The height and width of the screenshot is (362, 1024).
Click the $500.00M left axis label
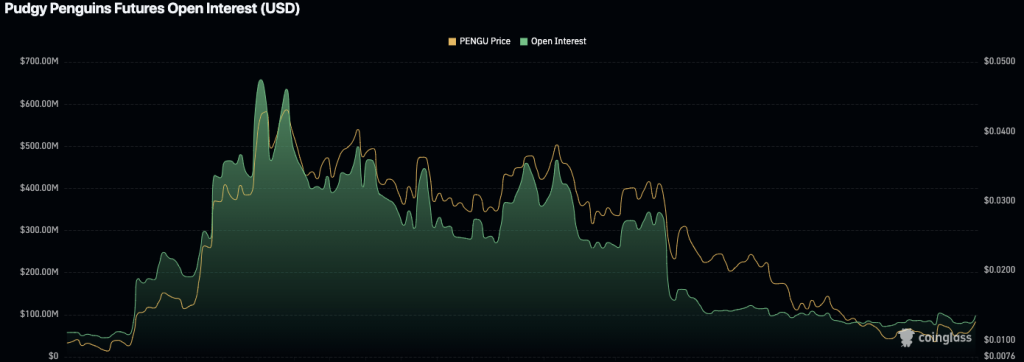tap(40, 146)
